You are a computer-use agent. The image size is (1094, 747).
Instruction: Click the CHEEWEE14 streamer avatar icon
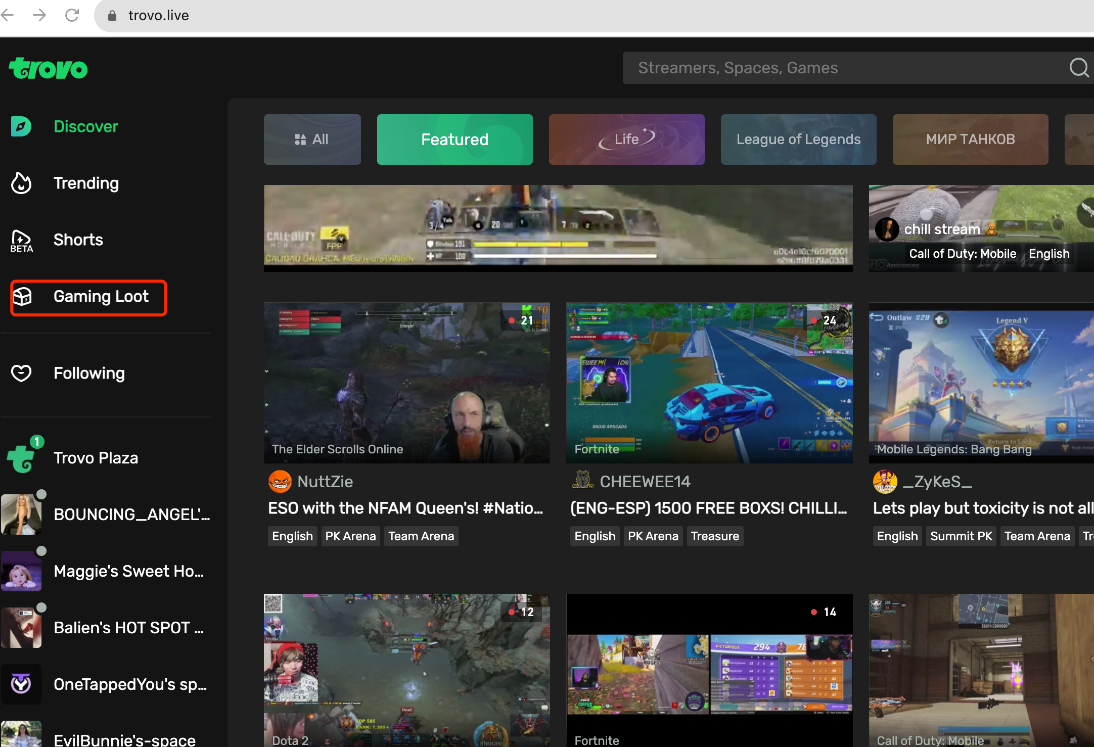point(582,481)
